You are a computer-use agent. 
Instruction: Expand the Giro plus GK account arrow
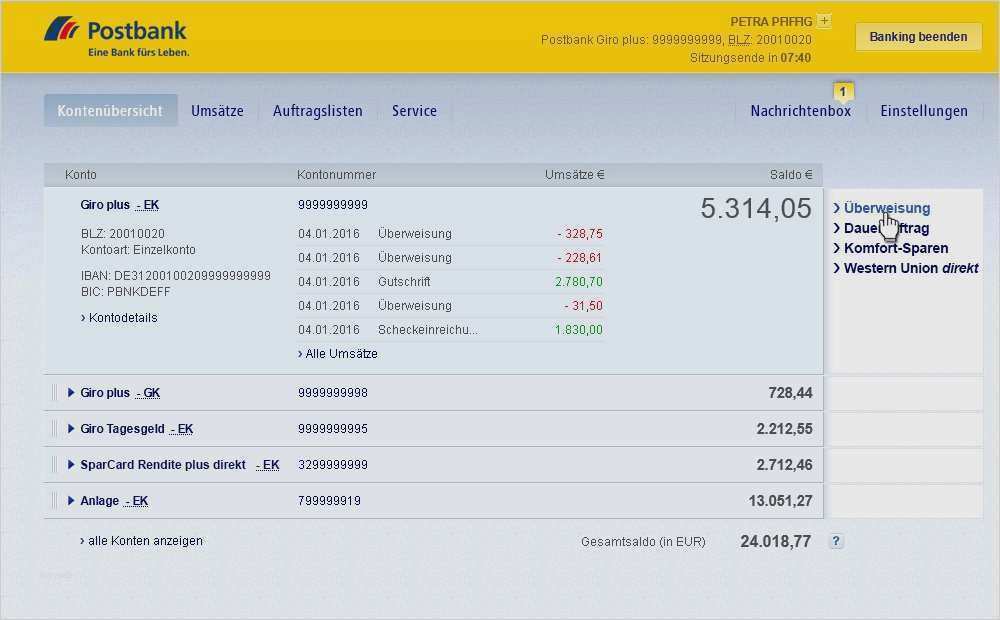click(x=71, y=392)
